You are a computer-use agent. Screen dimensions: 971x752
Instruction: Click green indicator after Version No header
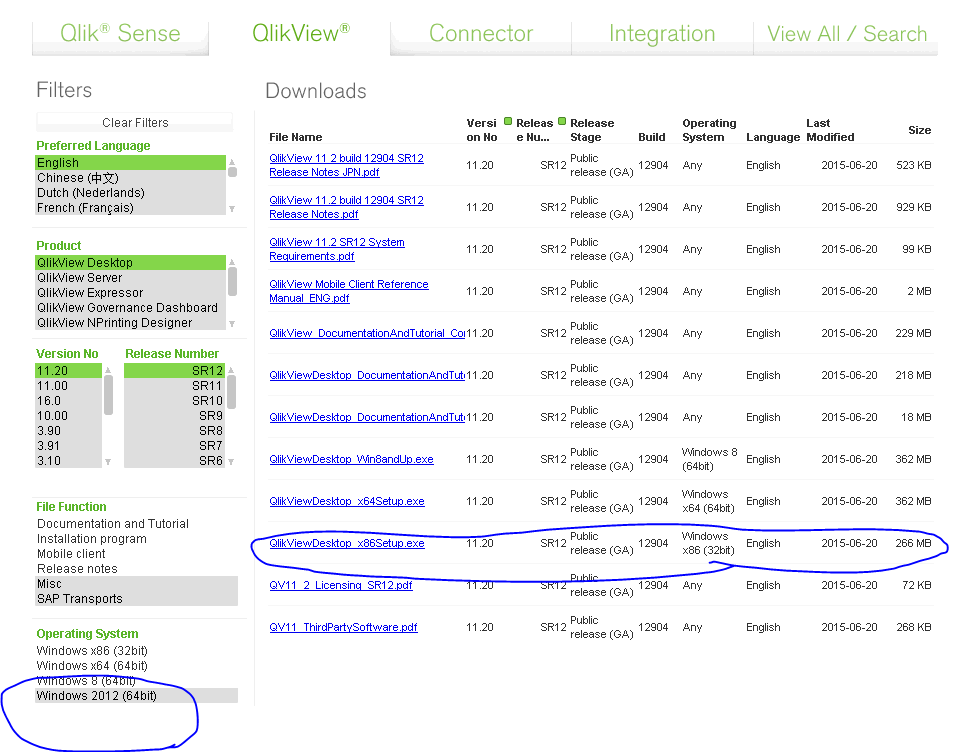coord(508,121)
